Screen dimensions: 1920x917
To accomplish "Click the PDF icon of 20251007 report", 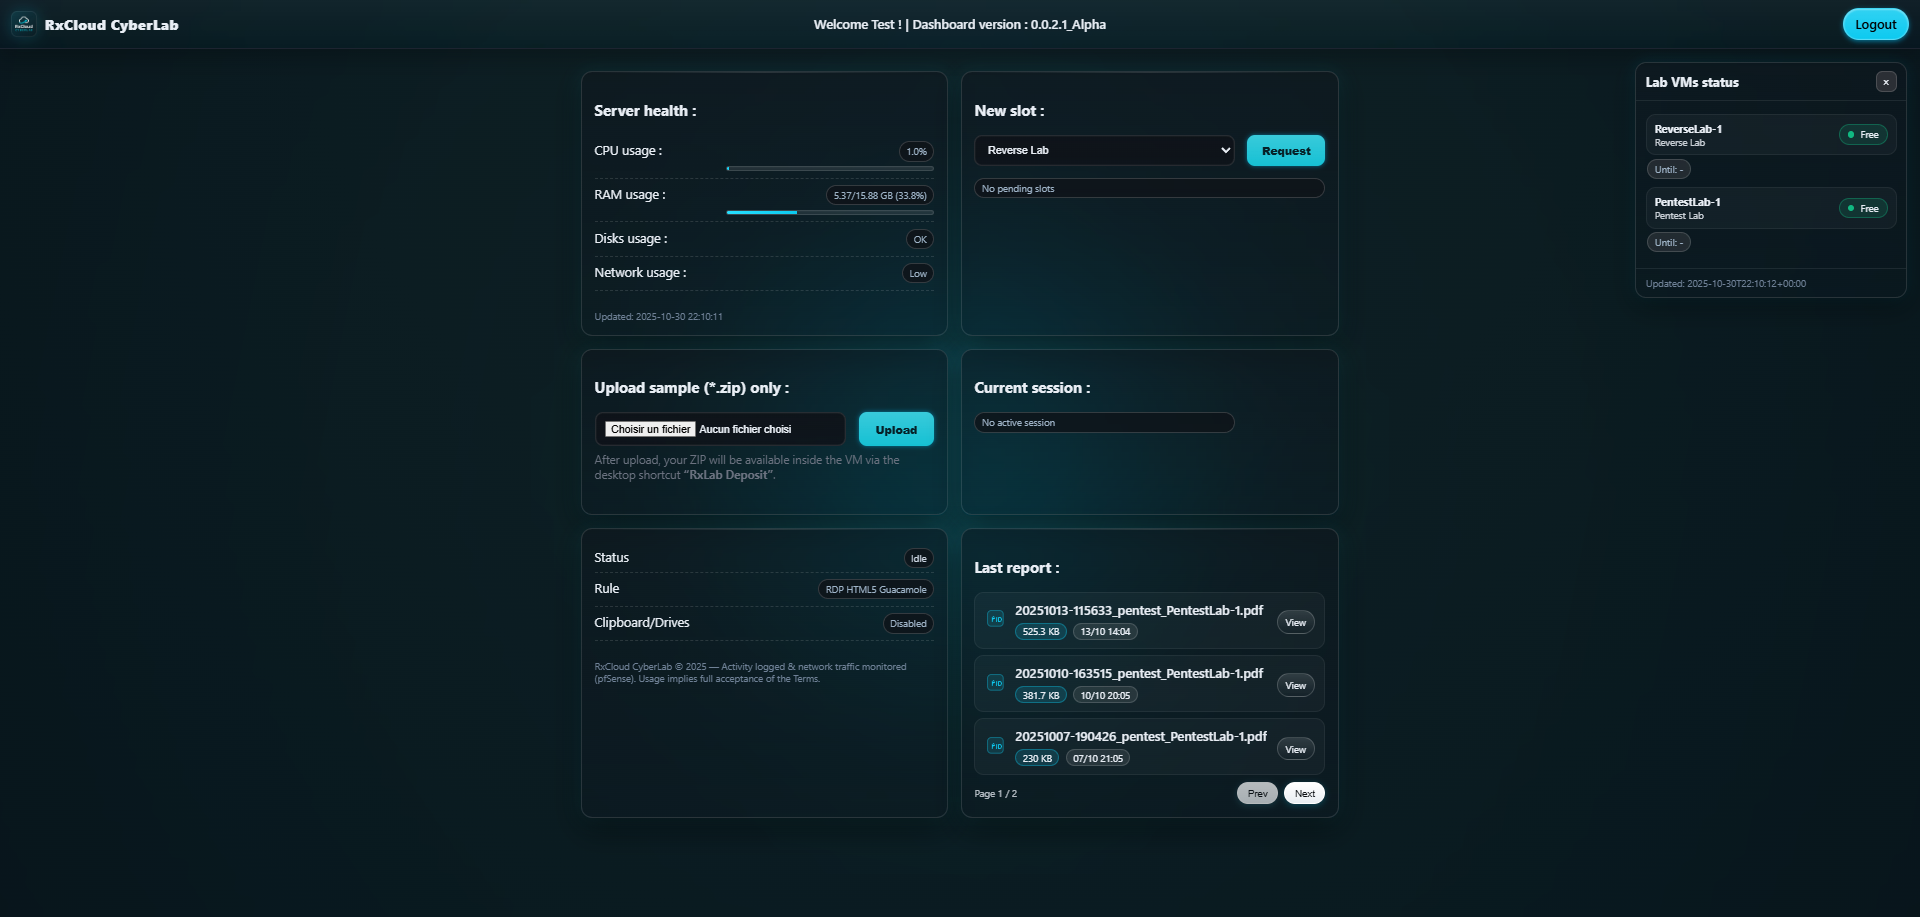I will pyautogui.click(x=995, y=746).
